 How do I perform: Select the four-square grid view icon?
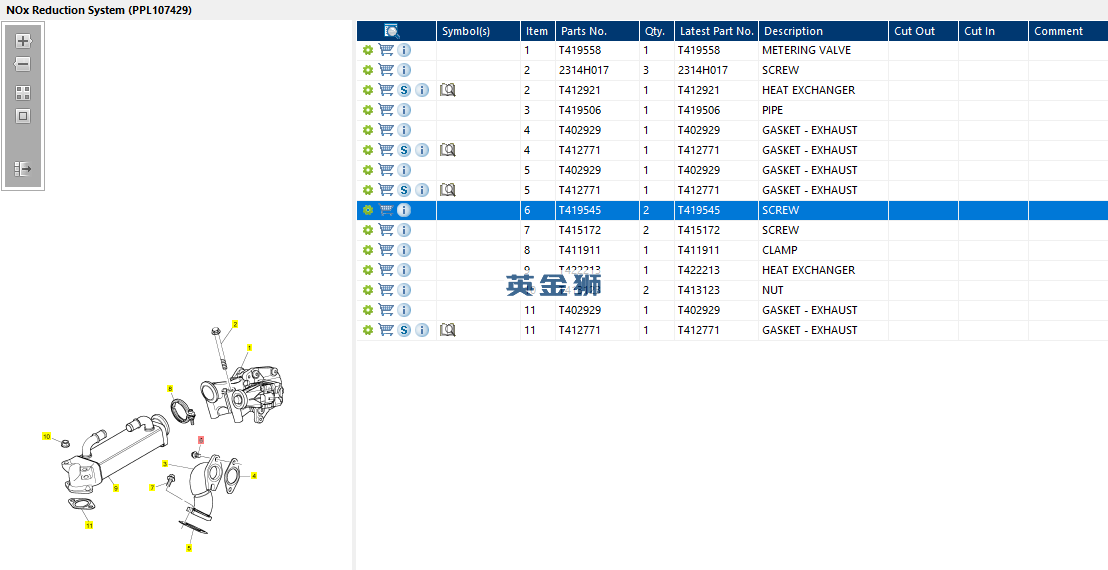tap(23, 93)
